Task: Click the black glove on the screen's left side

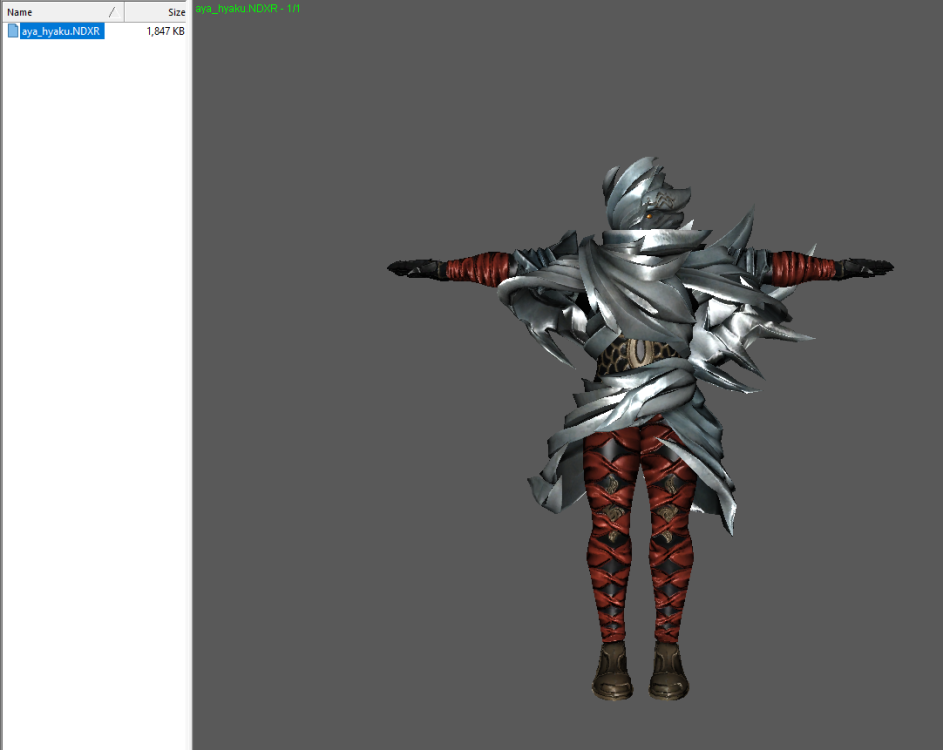Action: (412, 267)
